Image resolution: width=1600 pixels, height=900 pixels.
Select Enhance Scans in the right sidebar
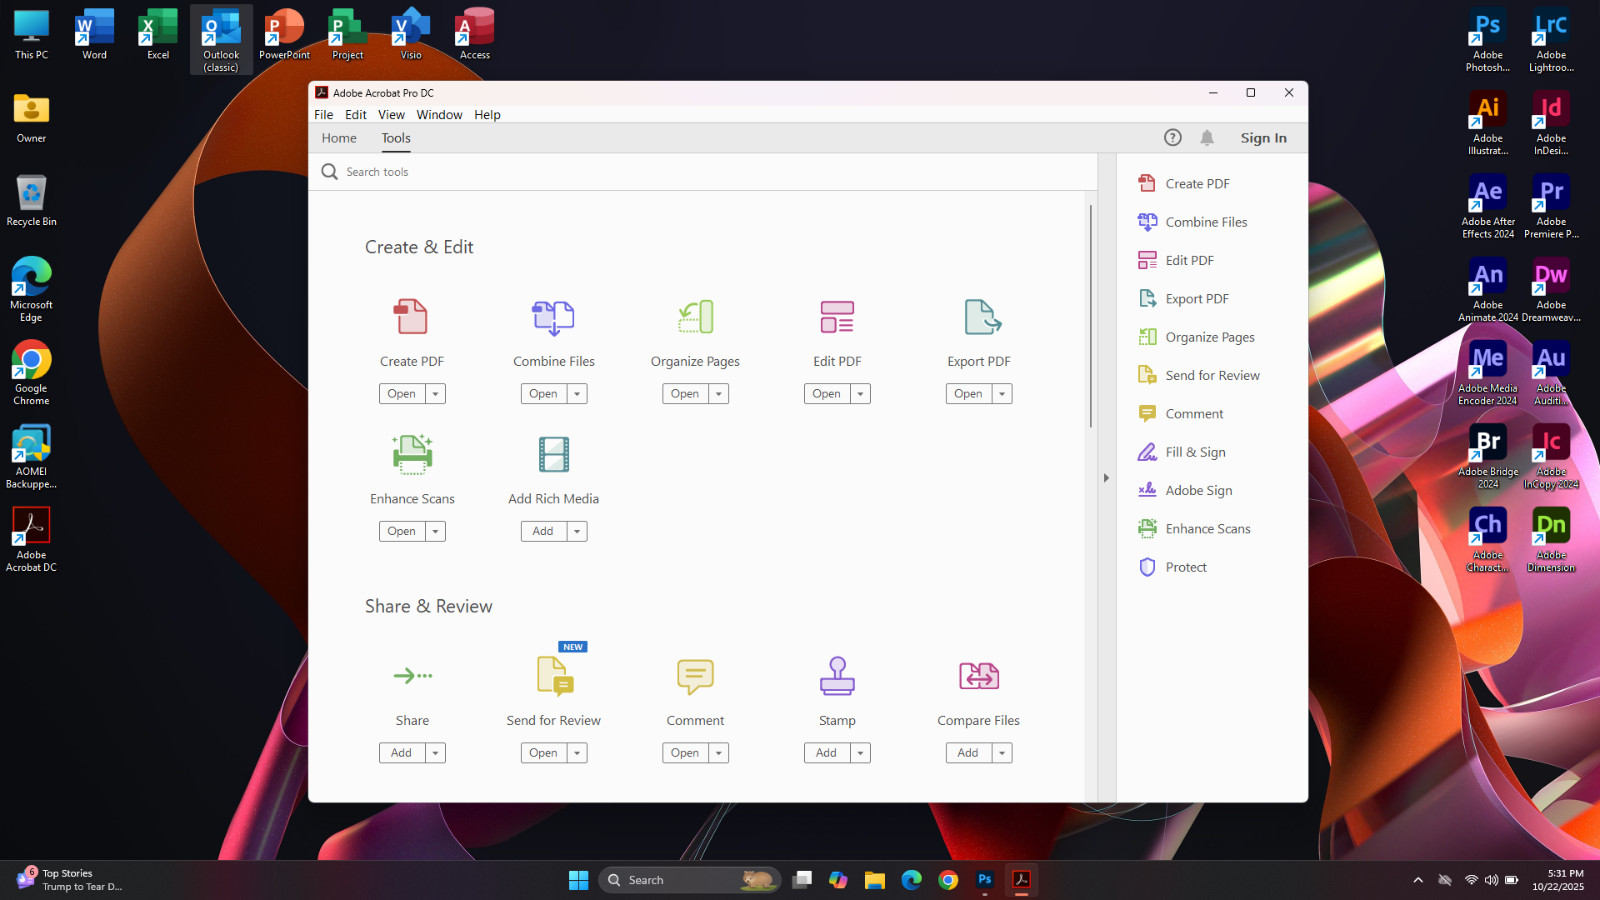click(1194, 529)
